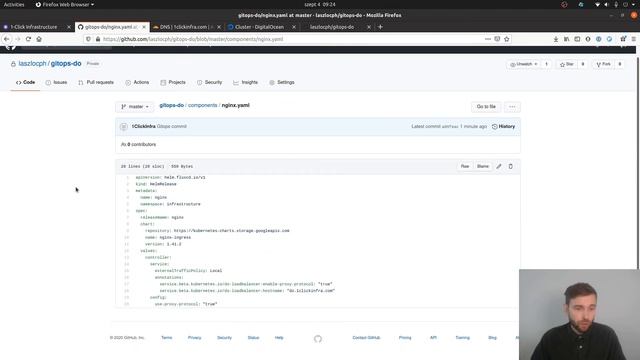Open the Firefox hamburger menu
The image size is (640, 360).
point(633,39)
